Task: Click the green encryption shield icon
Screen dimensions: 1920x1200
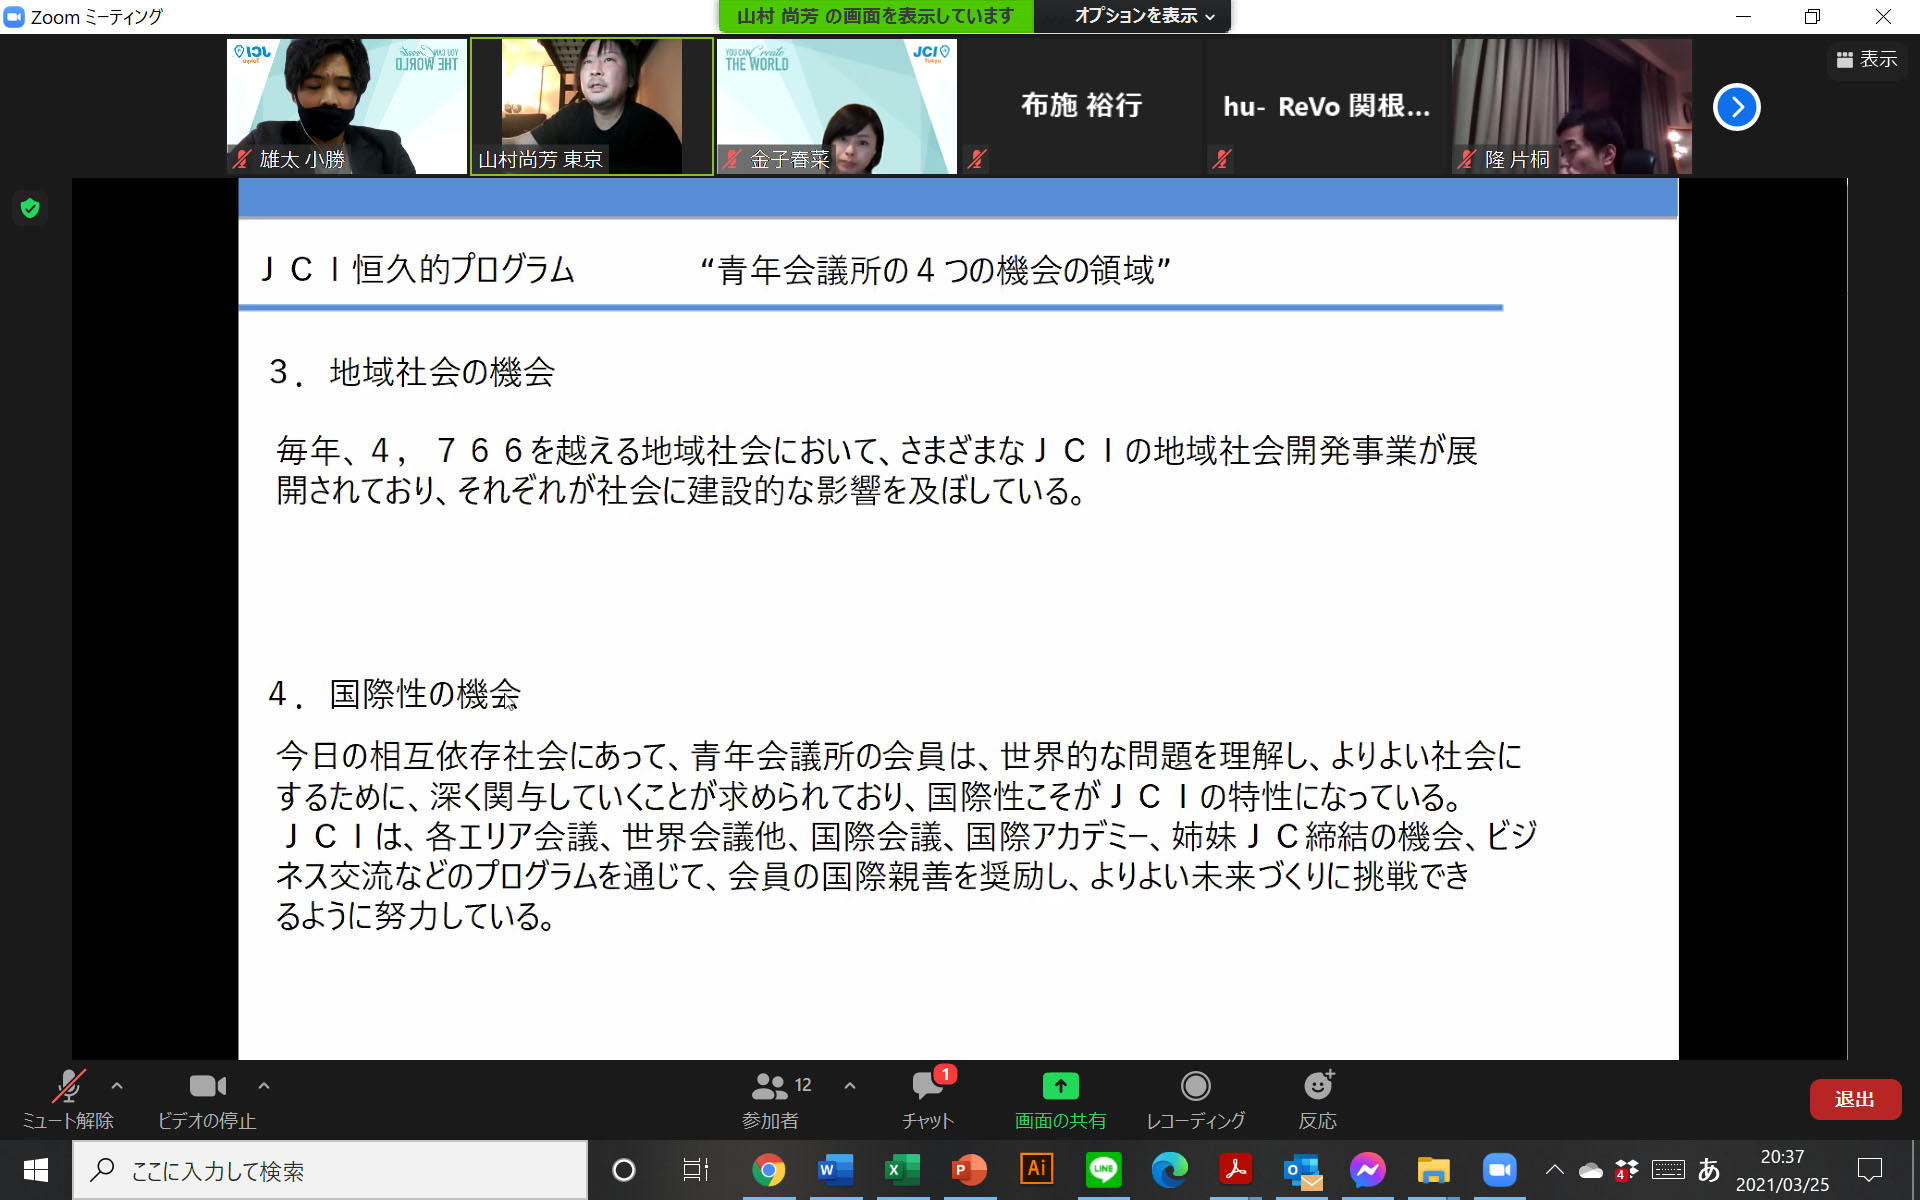Action: (30, 208)
